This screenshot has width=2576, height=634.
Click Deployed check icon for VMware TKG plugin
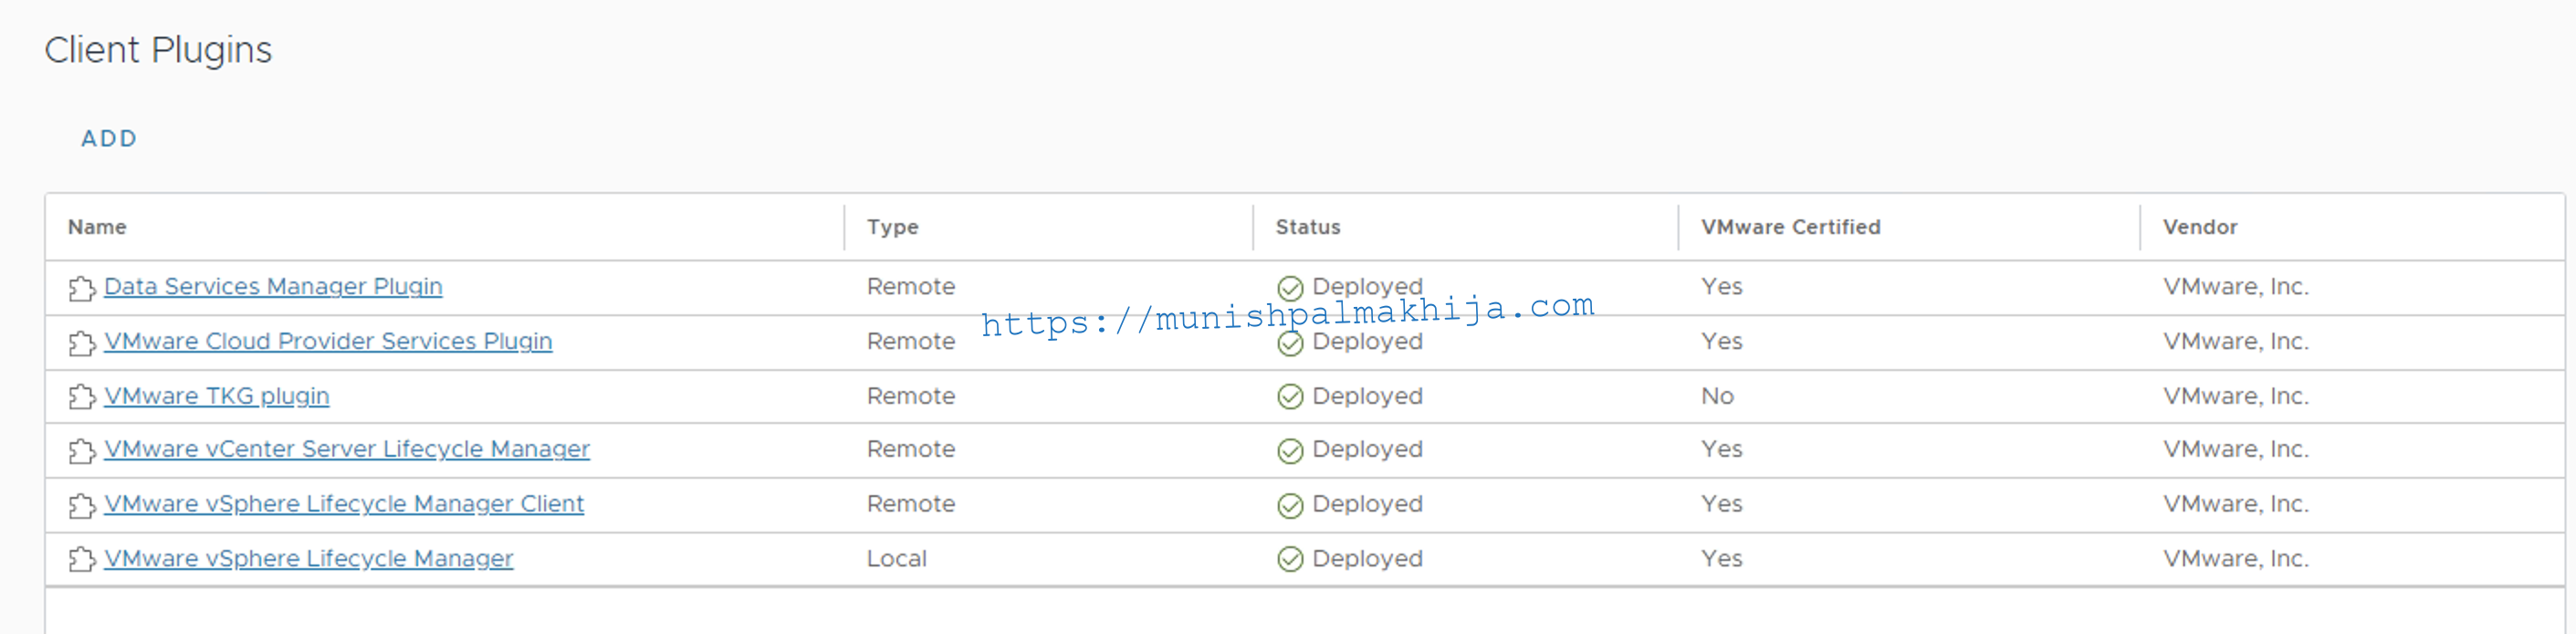click(x=1290, y=397)
